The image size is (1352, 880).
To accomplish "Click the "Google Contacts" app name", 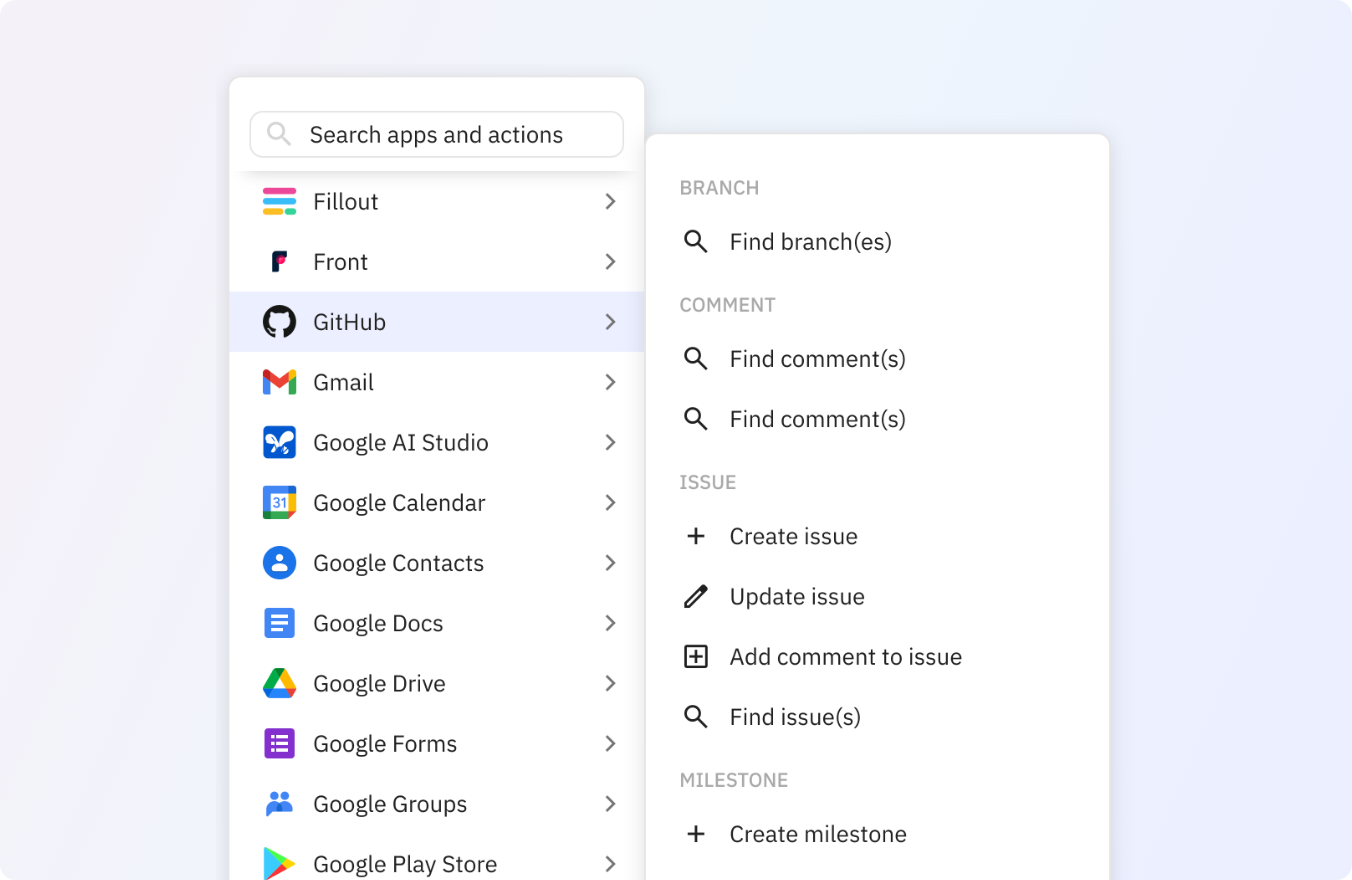I will (399, 563).
